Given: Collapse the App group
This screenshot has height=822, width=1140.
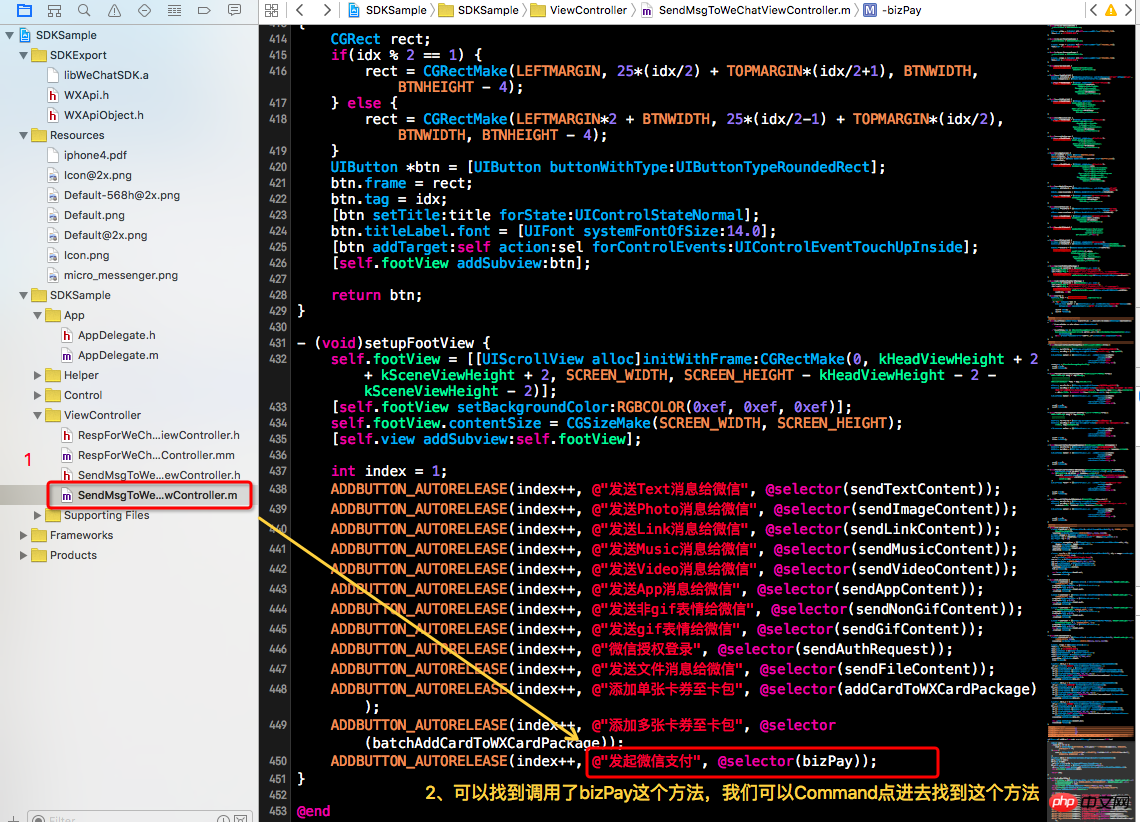Looking at the screenshot, I should coord(37,315).
